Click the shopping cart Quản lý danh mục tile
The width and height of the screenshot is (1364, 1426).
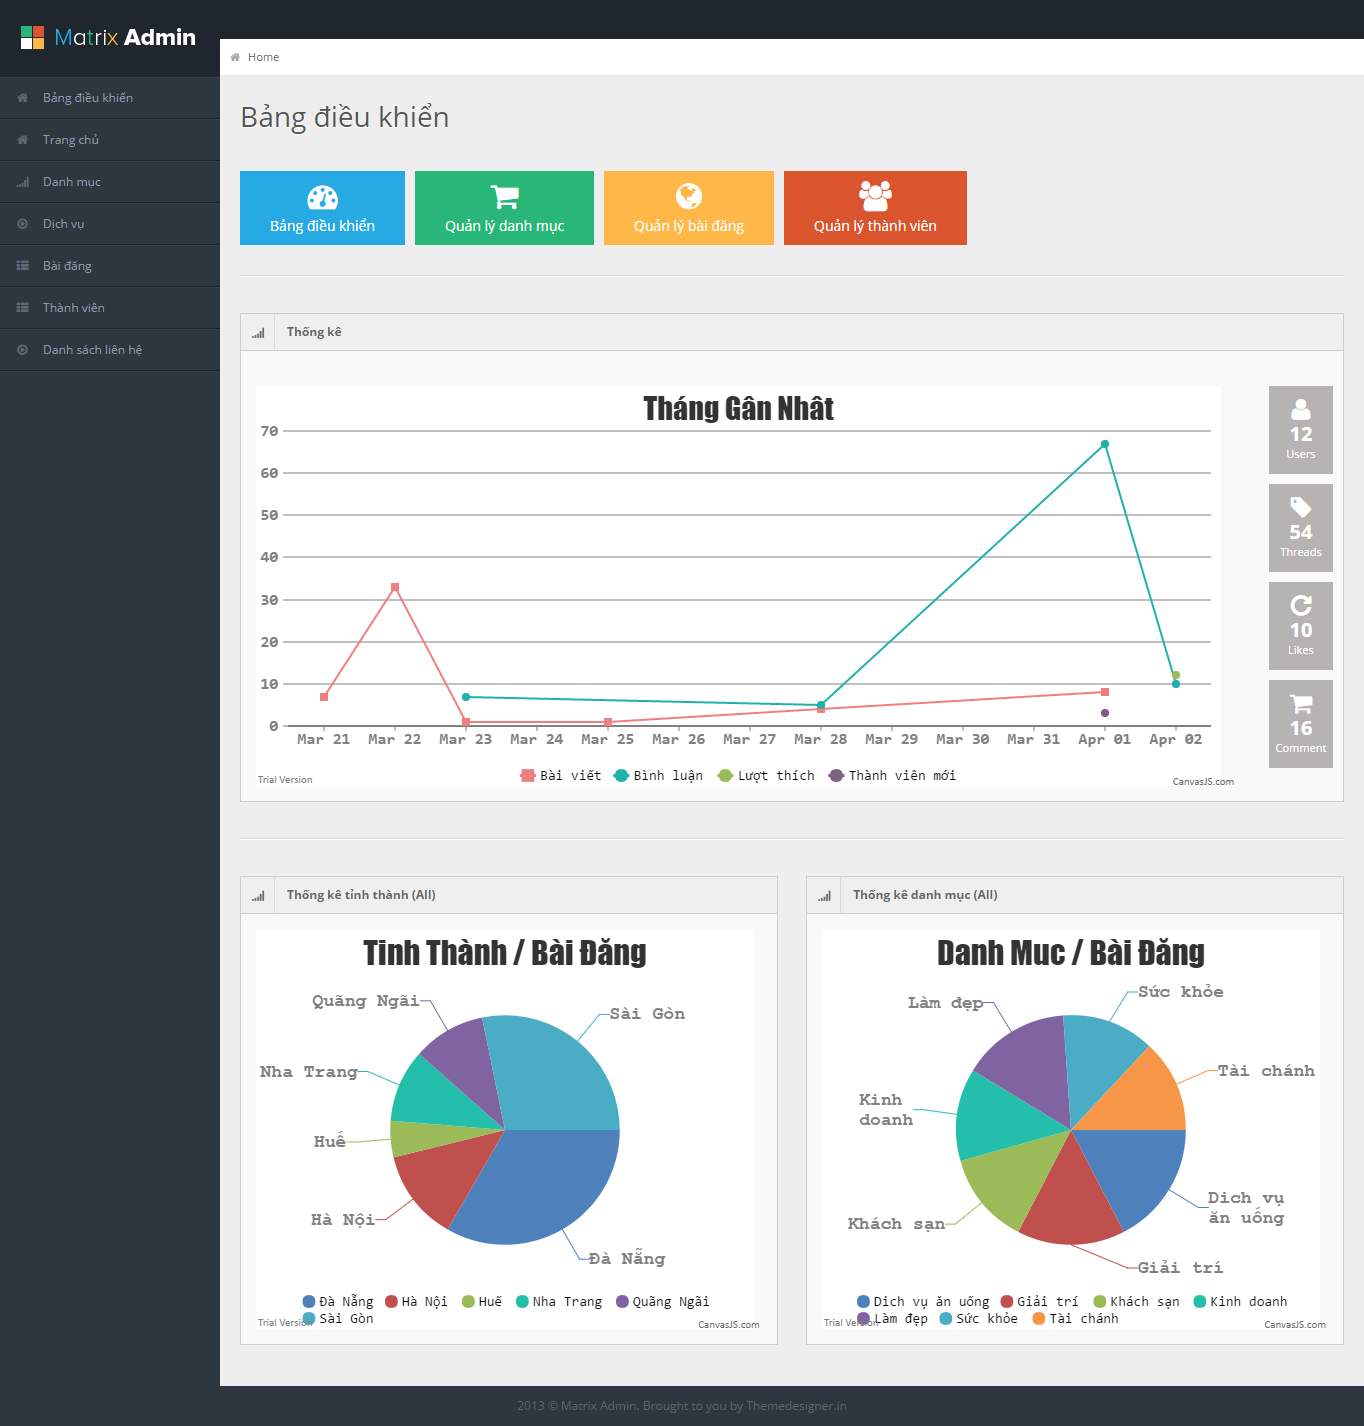[504, 208]
